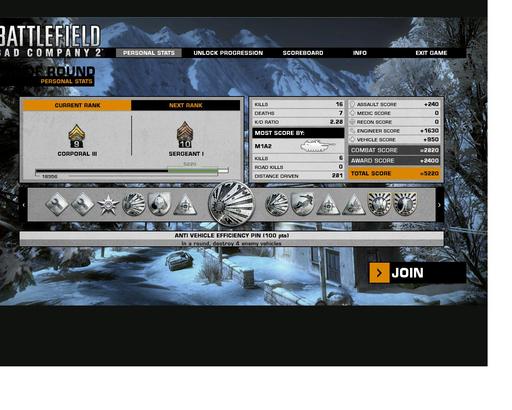
Task: Click the M1A2 'KILLS' row showing 6
Action: click(x=298, y=158)
